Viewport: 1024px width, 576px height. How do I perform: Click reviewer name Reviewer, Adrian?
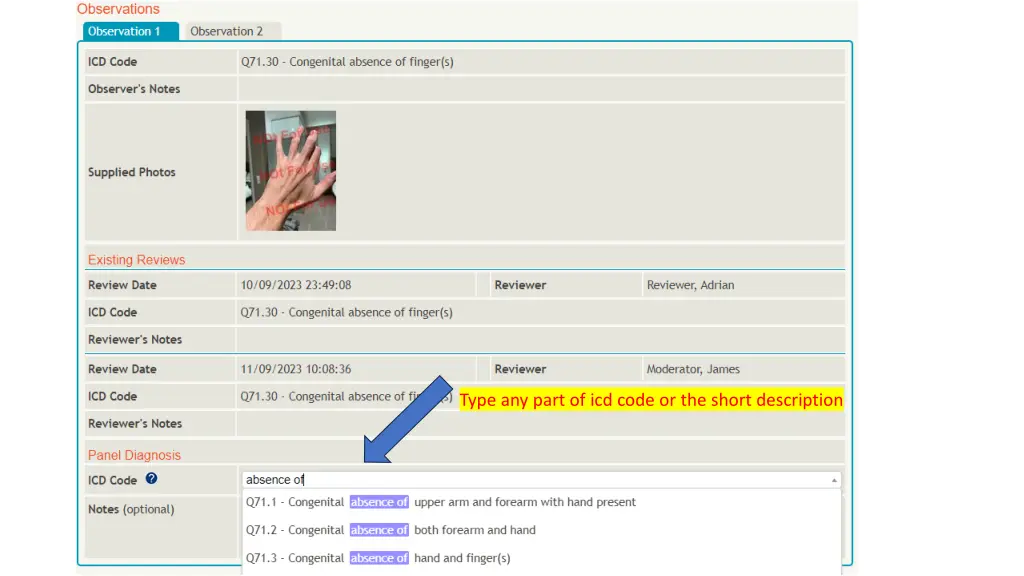[x=690, y=285]
